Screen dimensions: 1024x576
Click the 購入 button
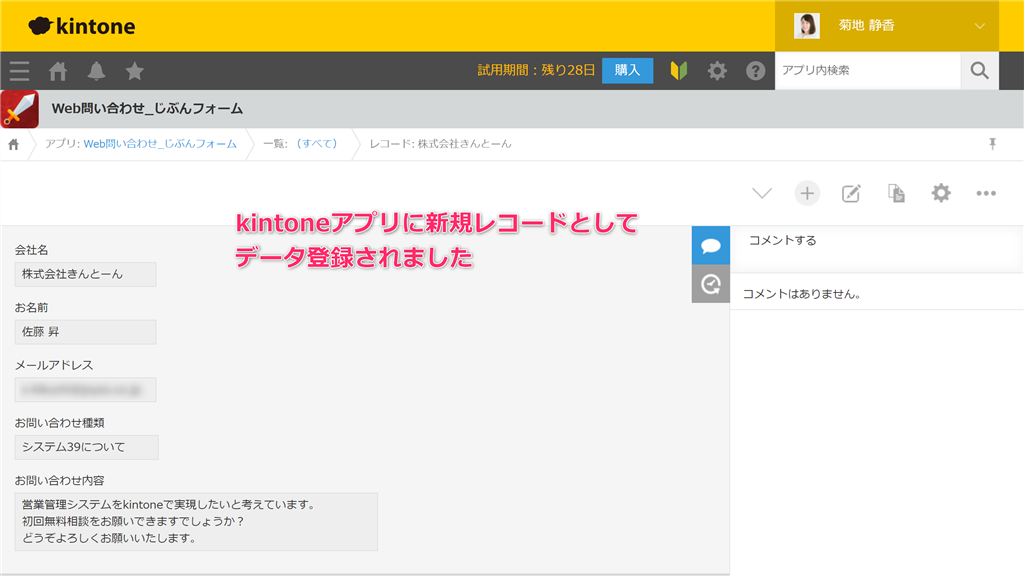click(627, 71)
